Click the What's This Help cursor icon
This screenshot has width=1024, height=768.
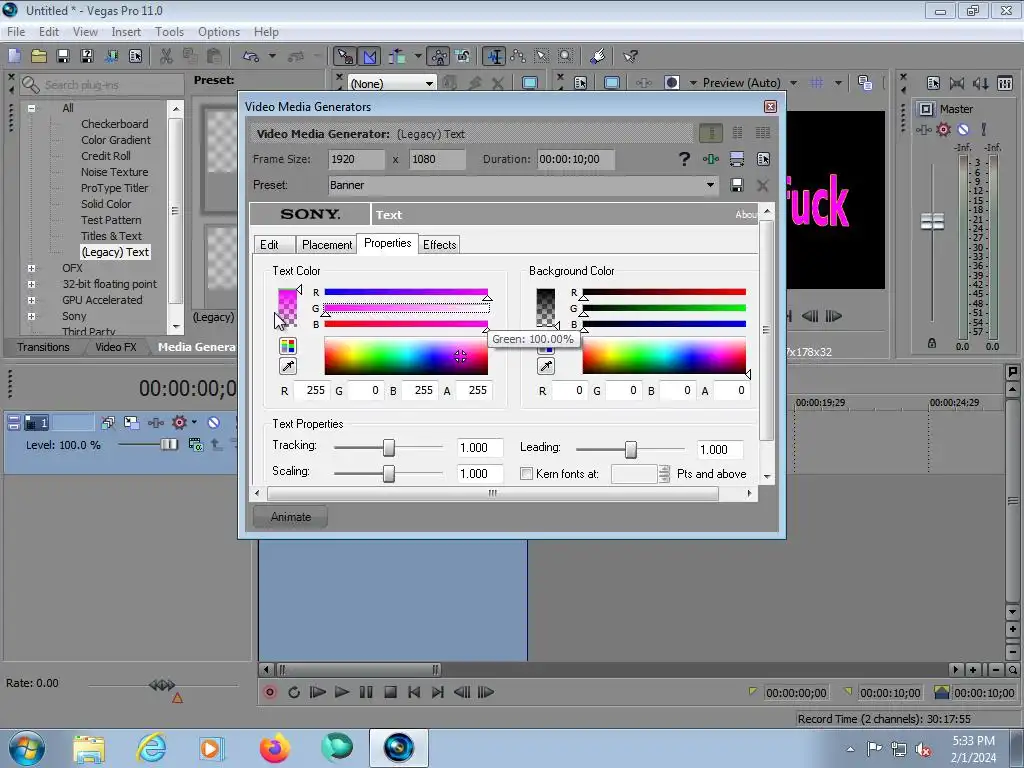click(630, 56)
